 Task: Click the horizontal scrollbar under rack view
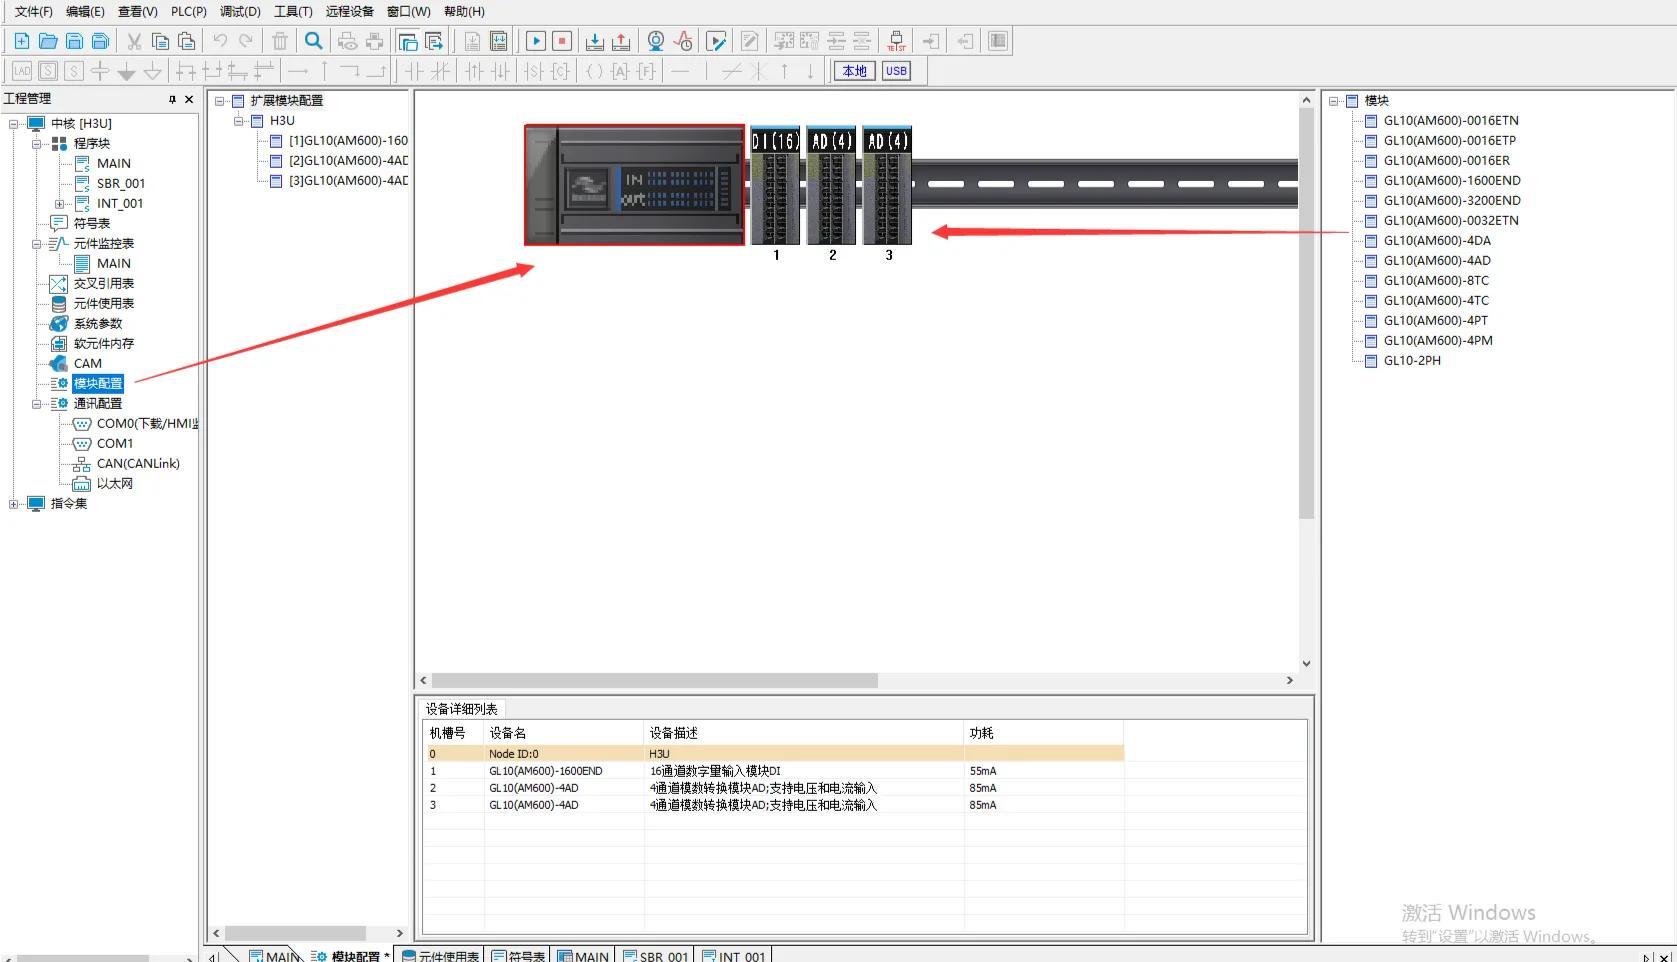pyautogui.click(x=655, y=680)
